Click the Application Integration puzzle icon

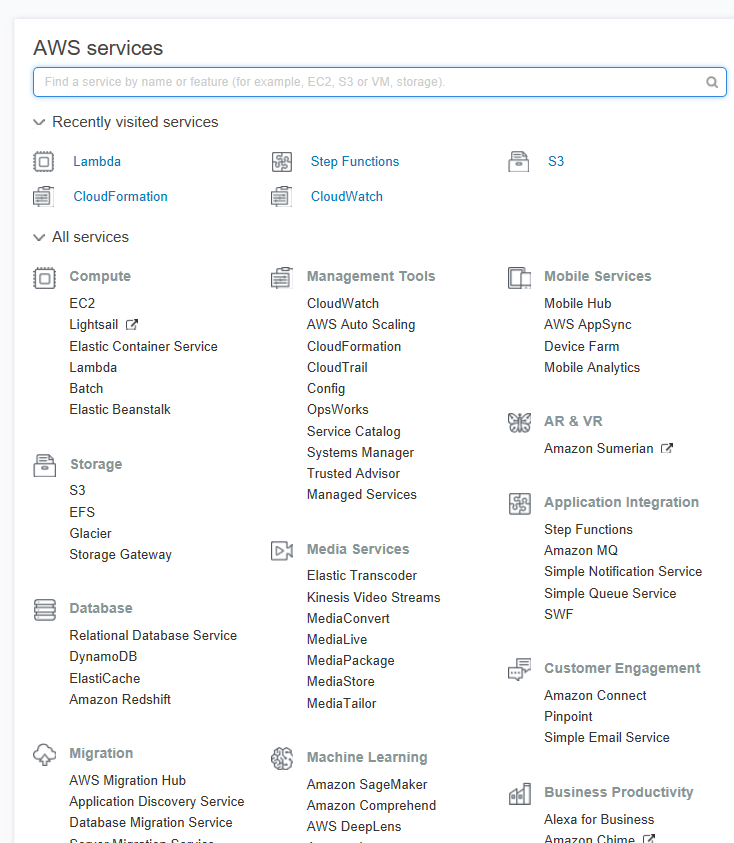coord(519,504)
